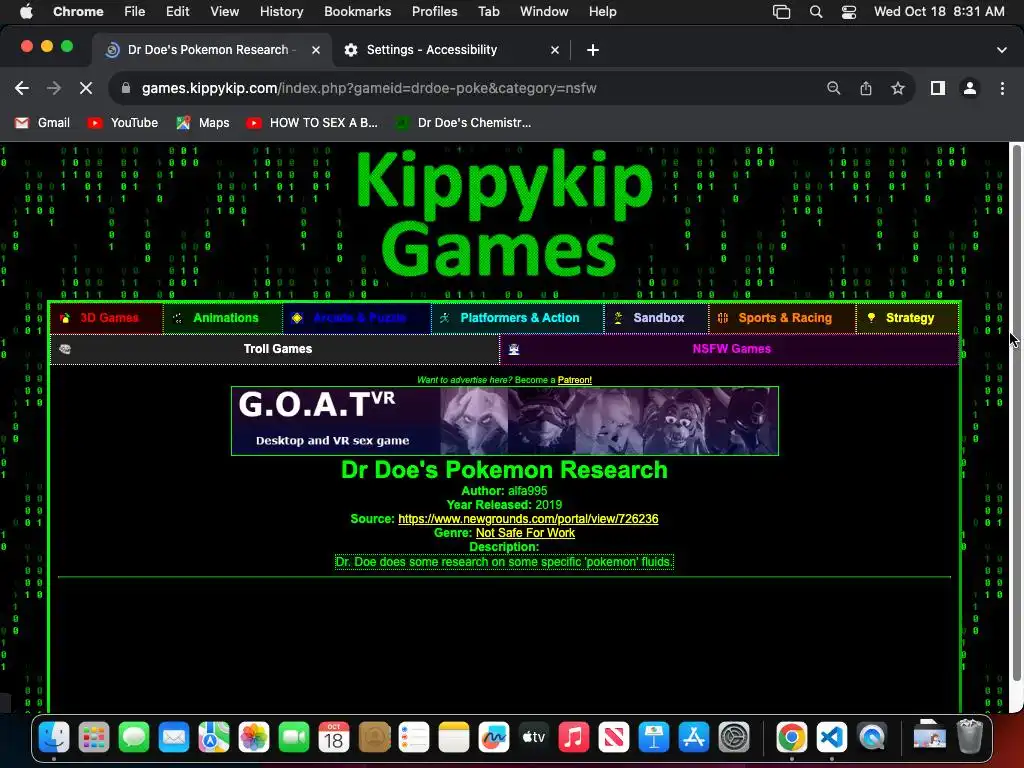
Task: Open Visual Studio Code from the Dock
Action: [831, 738]
